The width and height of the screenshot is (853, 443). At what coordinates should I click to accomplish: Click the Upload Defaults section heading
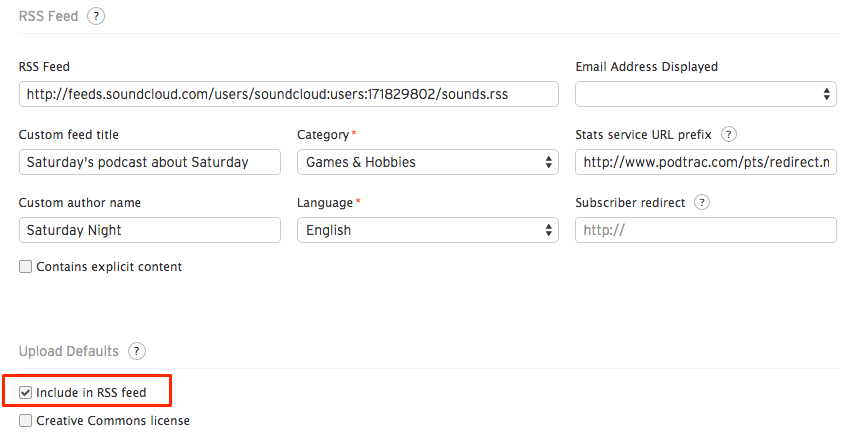69,351
